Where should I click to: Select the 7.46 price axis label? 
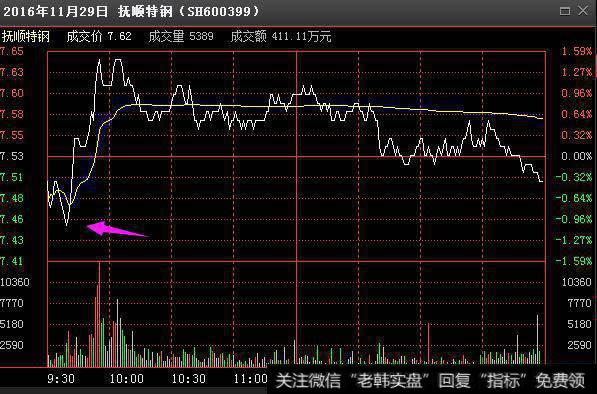click(x=12, y=219)
